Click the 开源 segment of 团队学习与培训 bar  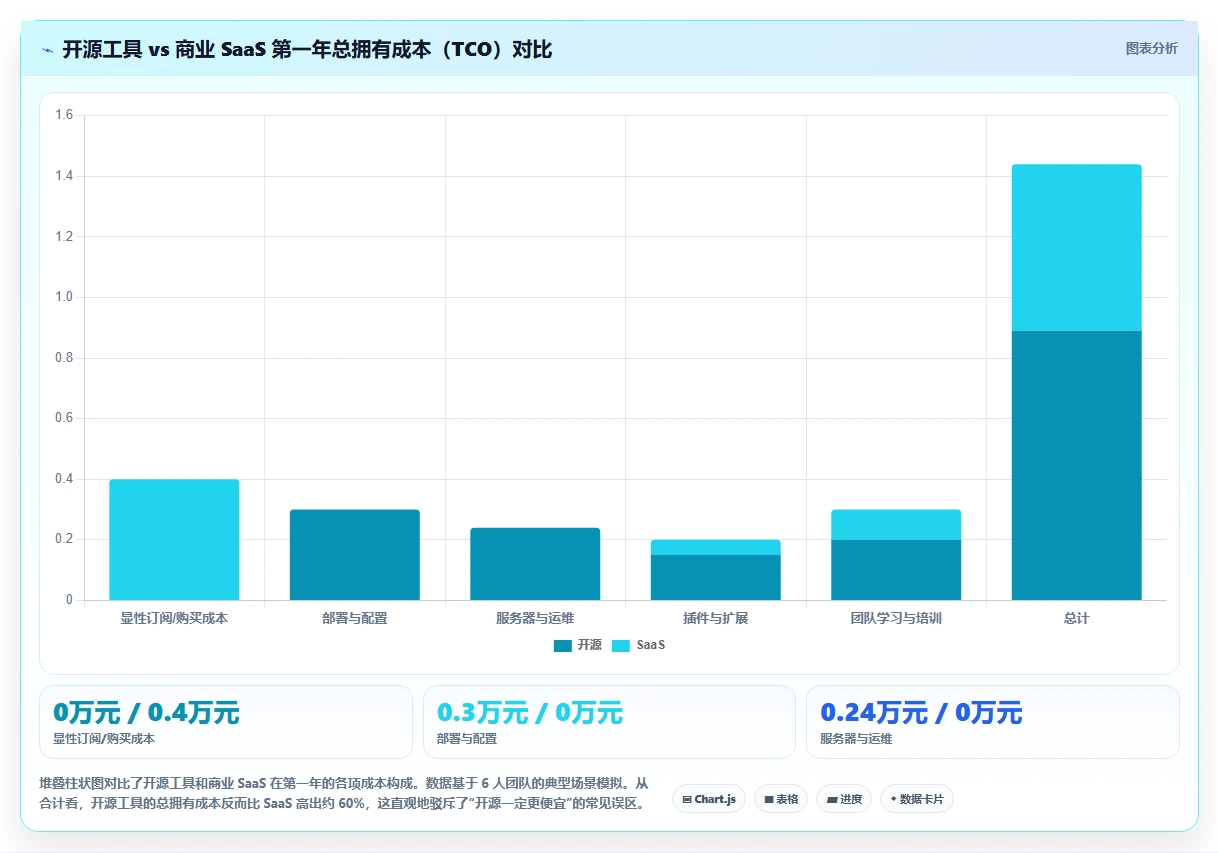tap(896, 570)
